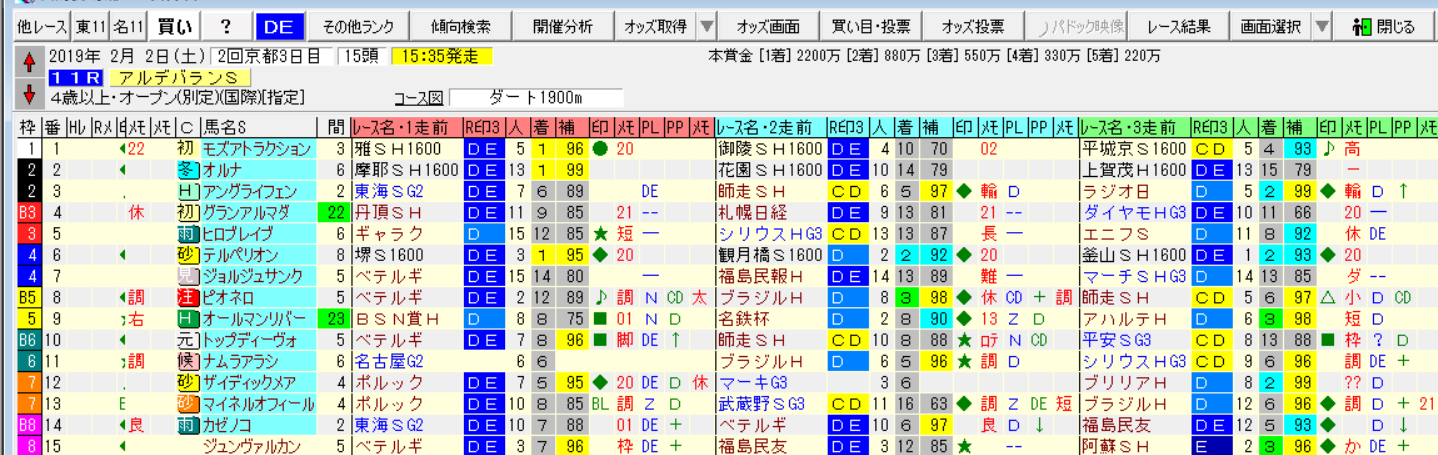1438x455 pixels.
Task: Open the コース図 course map link
Action: click(x=419, y=98)
